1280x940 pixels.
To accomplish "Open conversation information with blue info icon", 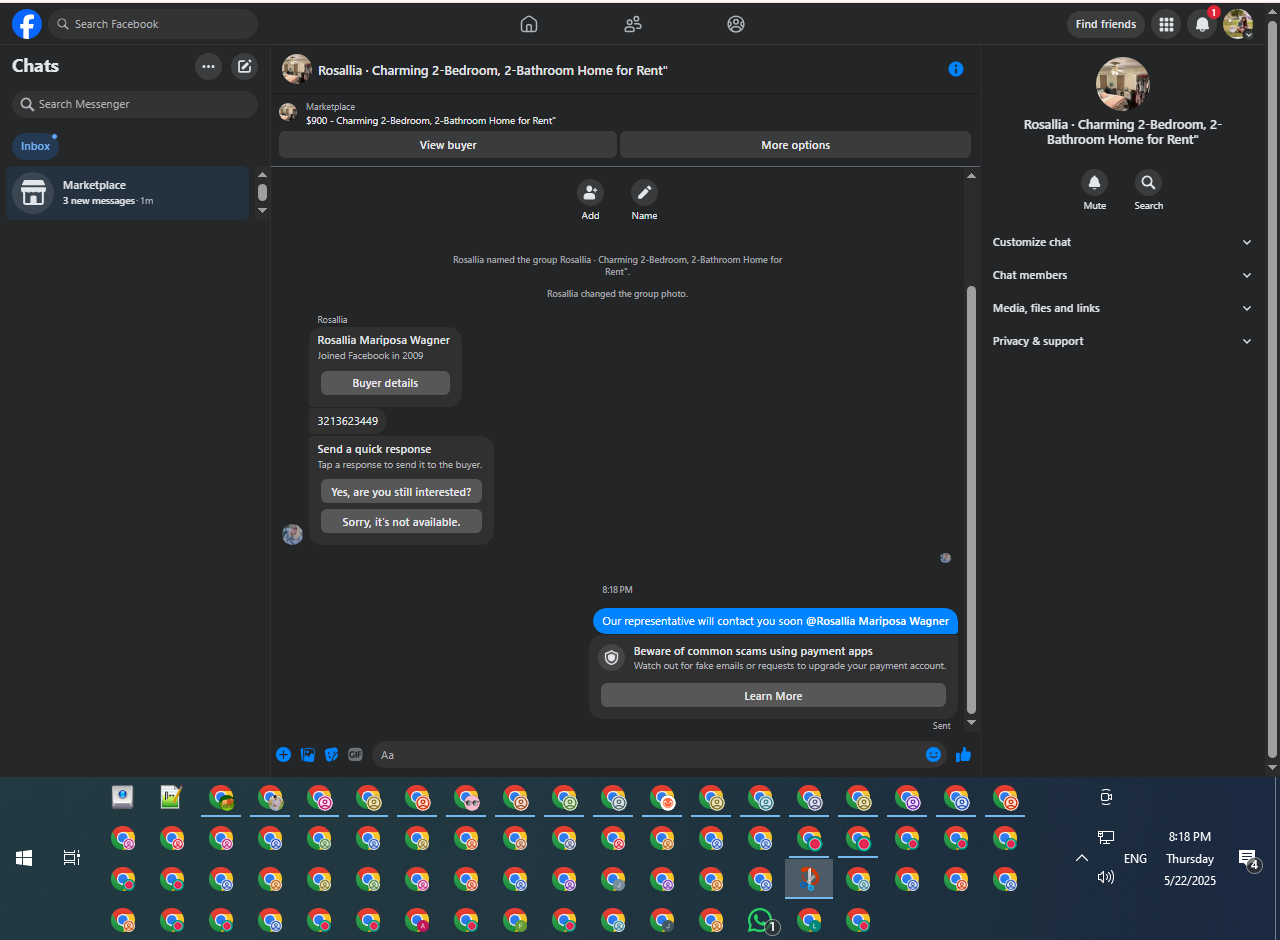I will click(x=956, y=69).
